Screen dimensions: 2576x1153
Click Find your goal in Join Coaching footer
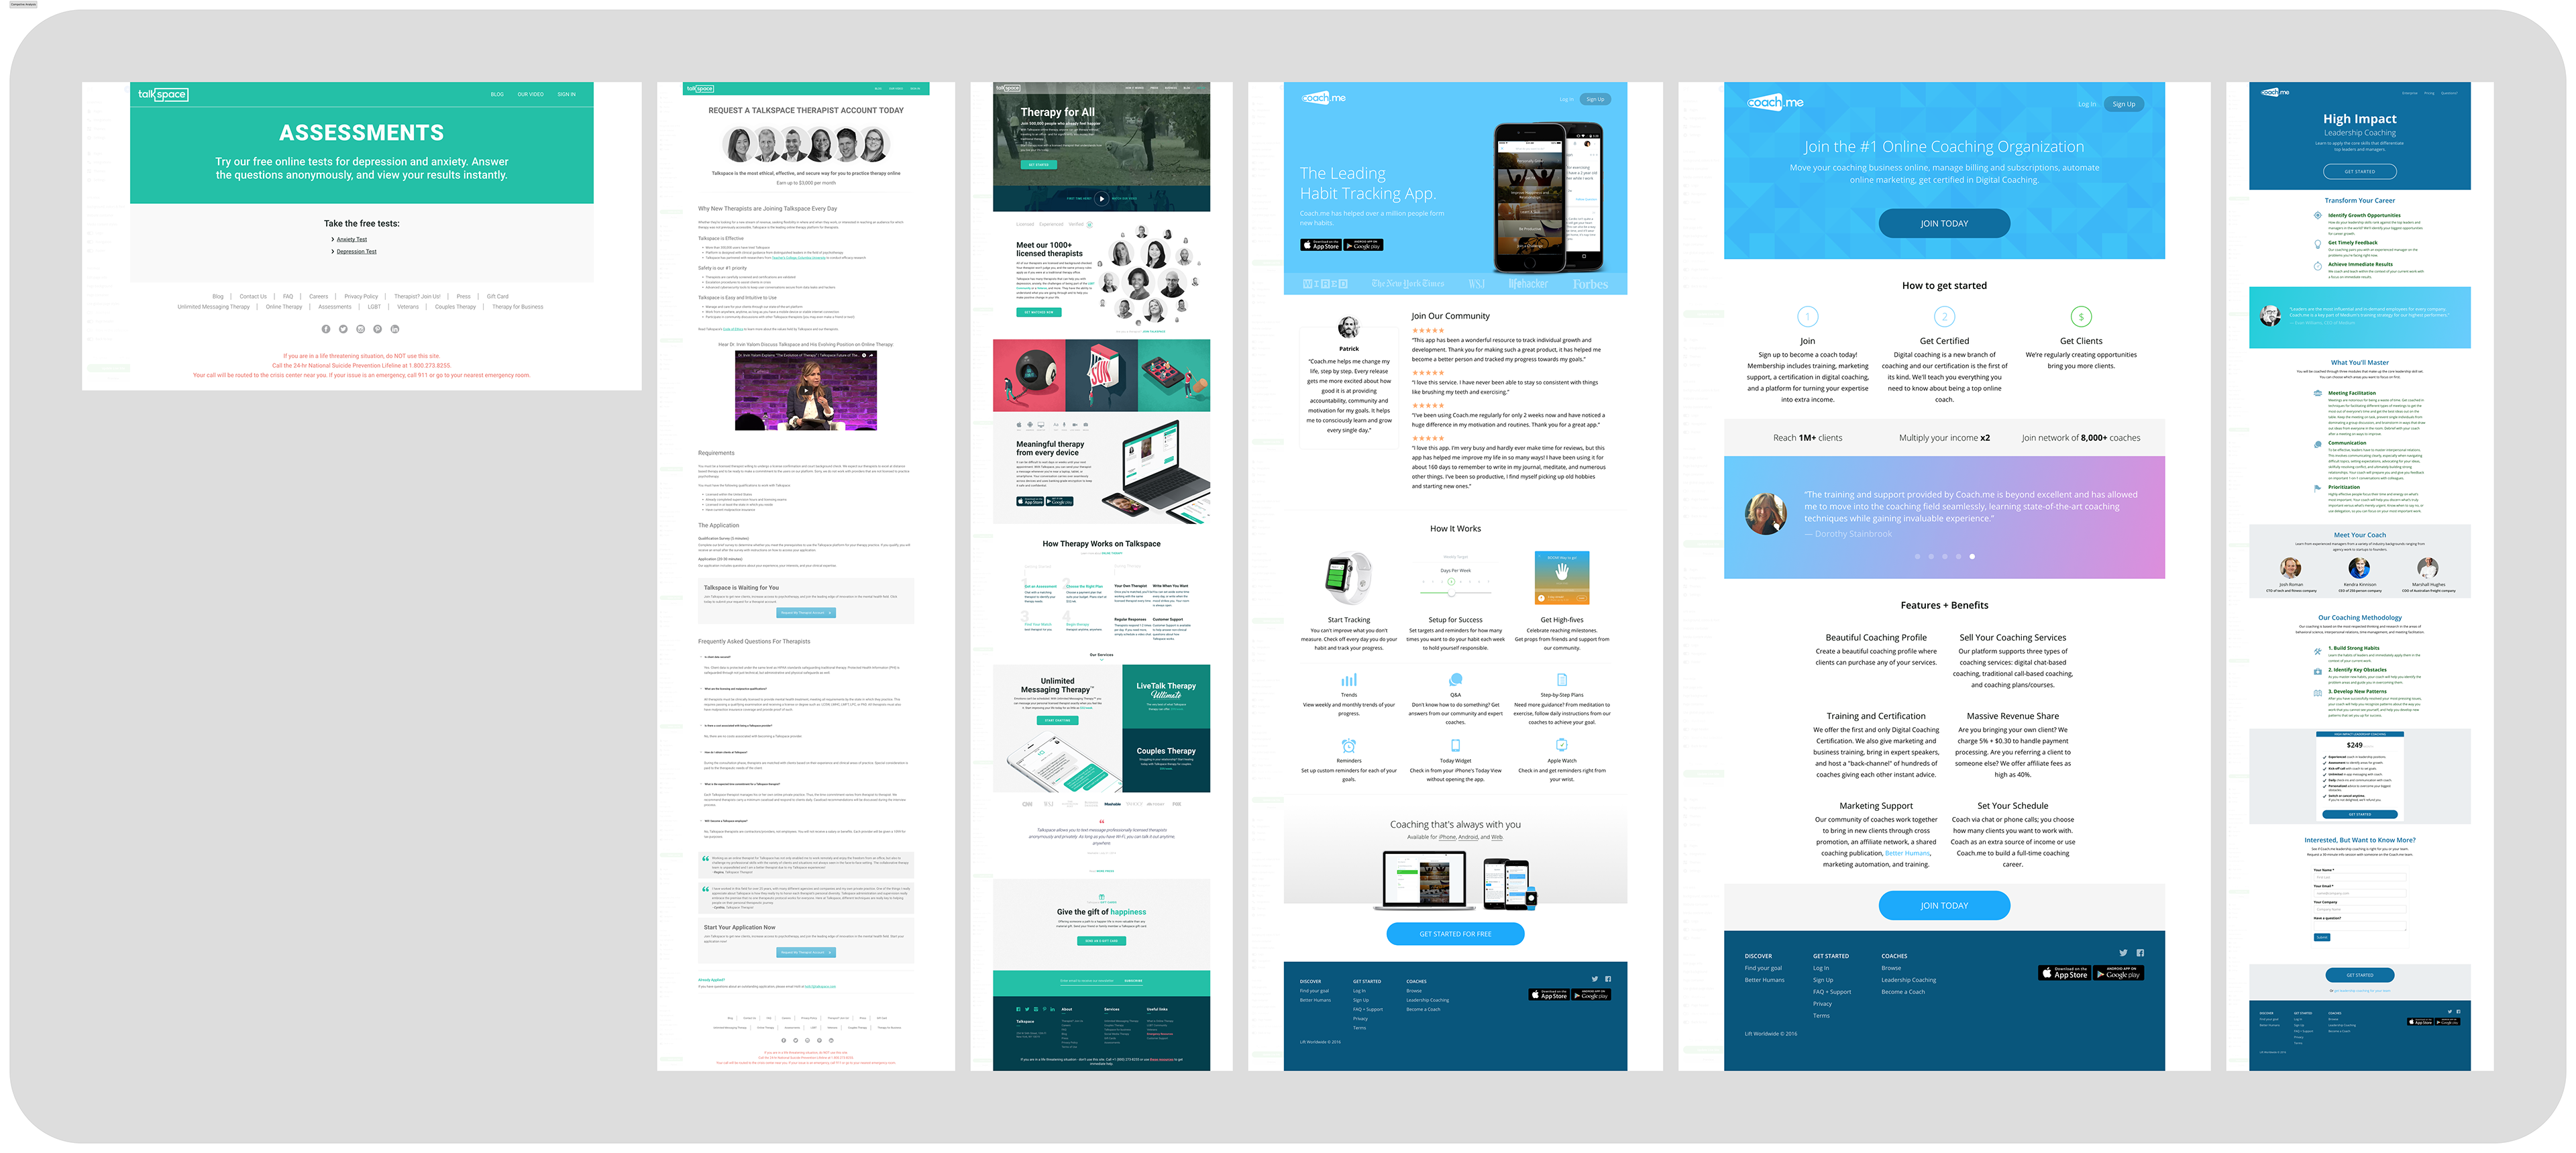1763,968
